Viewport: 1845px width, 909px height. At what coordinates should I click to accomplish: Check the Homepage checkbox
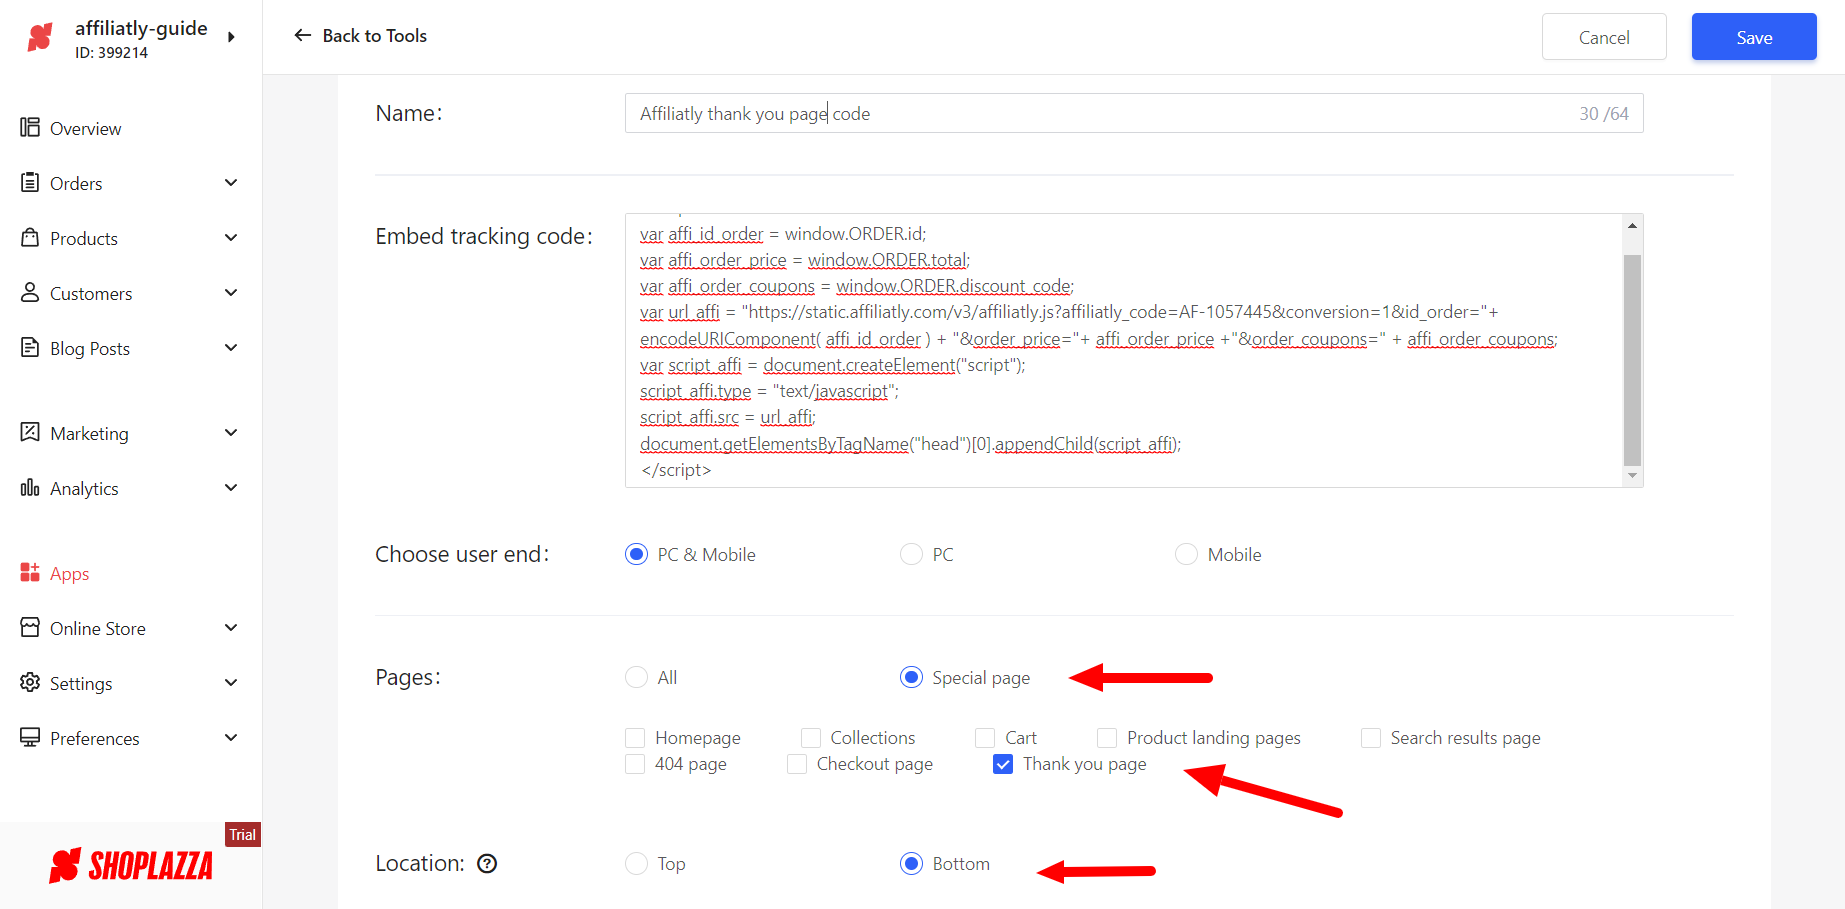coord(635,738)
